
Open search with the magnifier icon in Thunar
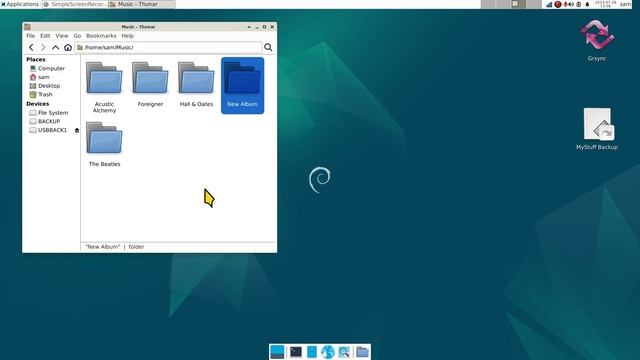[x=268, y=47]
